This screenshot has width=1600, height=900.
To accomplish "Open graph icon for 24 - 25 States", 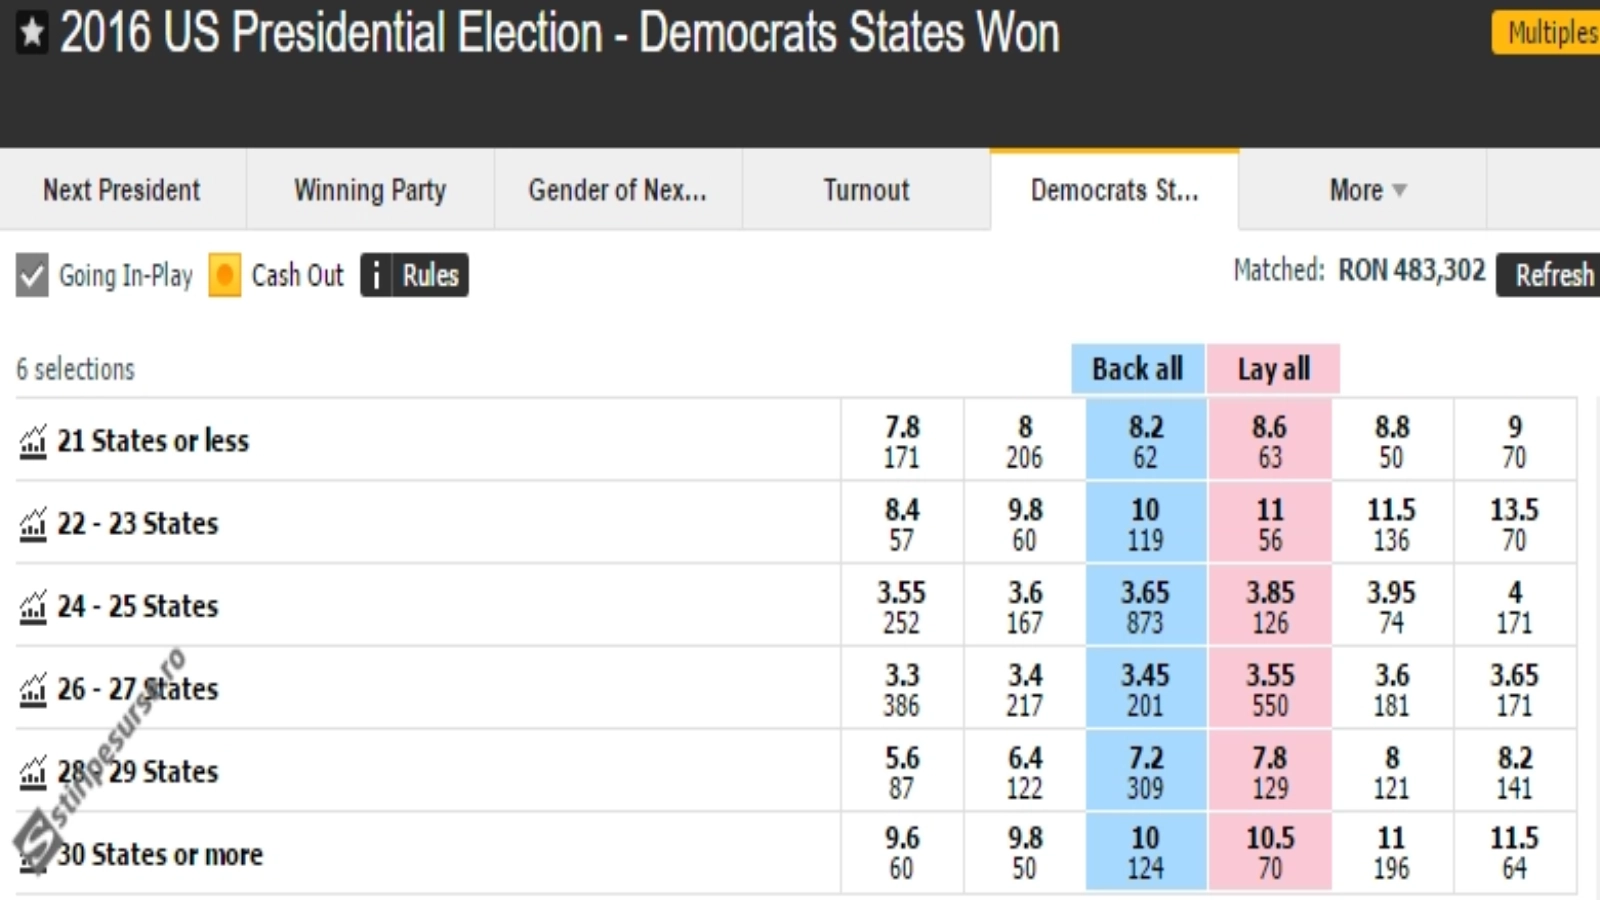I will 33,607.
